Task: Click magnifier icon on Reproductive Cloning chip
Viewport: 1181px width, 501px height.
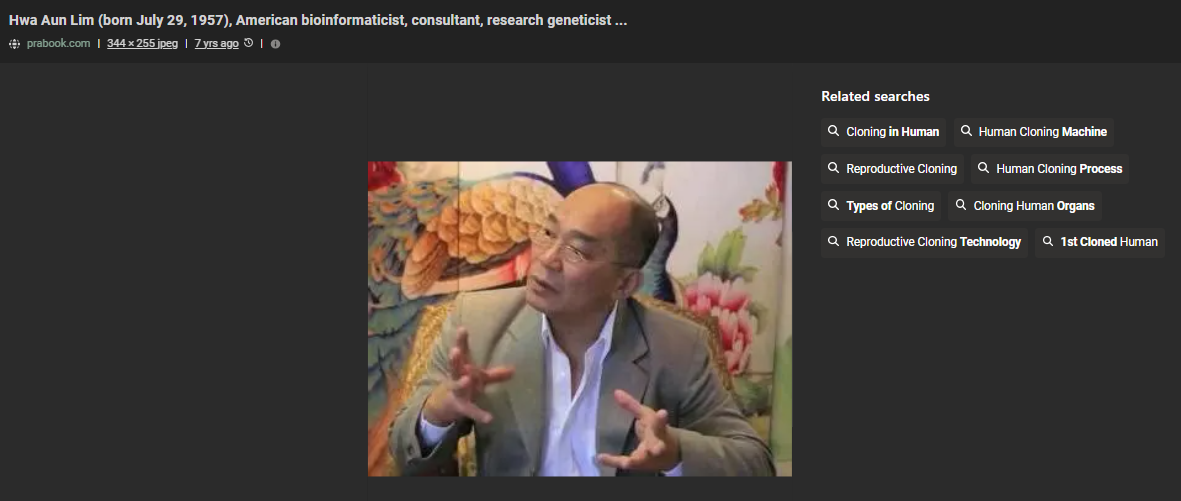Action: (x=833, y=168)
